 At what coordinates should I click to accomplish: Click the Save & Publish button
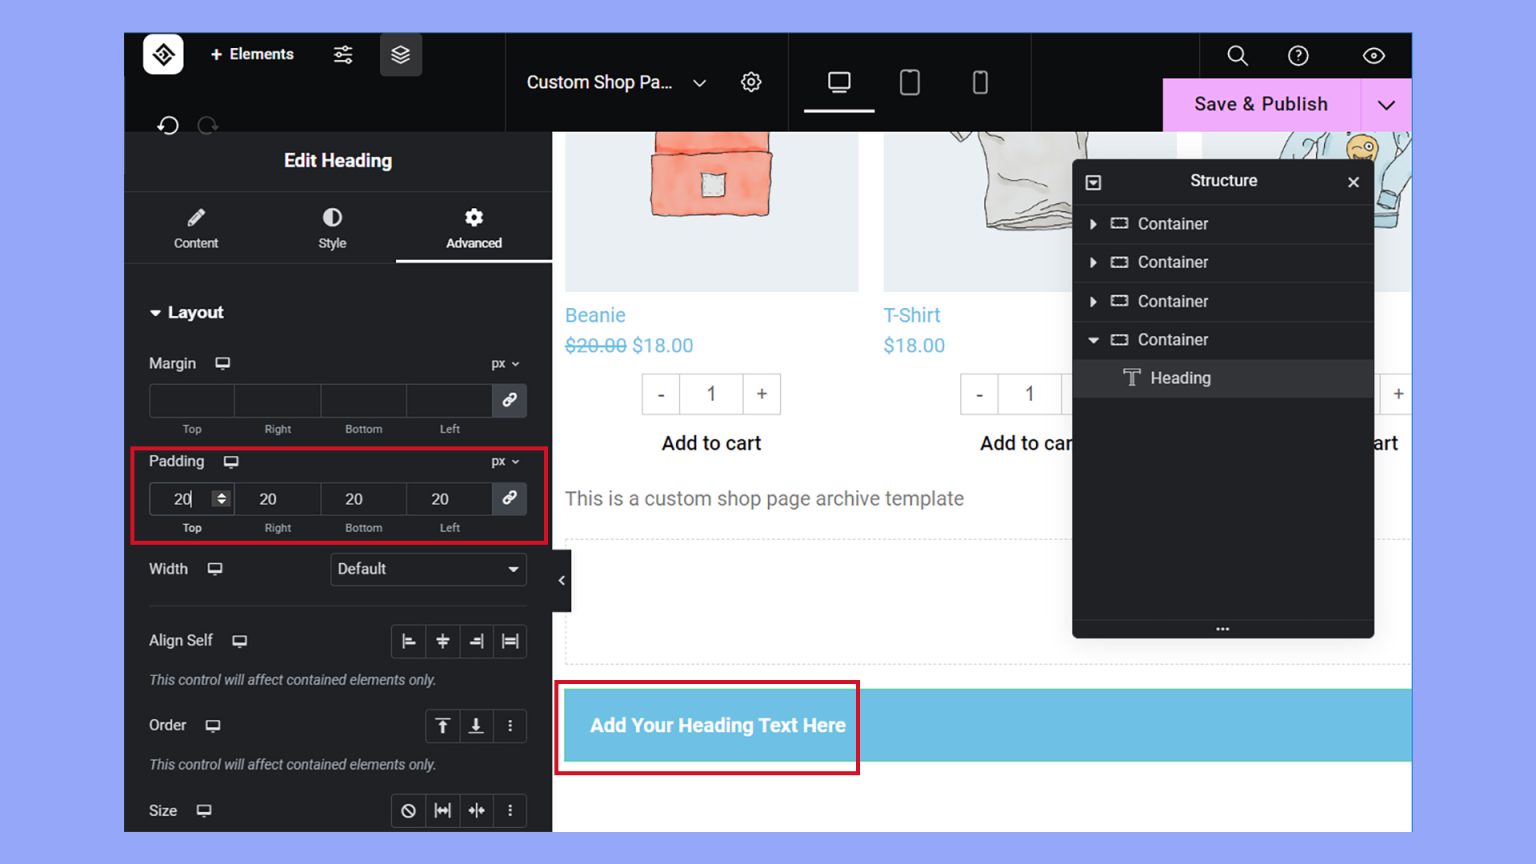(1260, 104)
